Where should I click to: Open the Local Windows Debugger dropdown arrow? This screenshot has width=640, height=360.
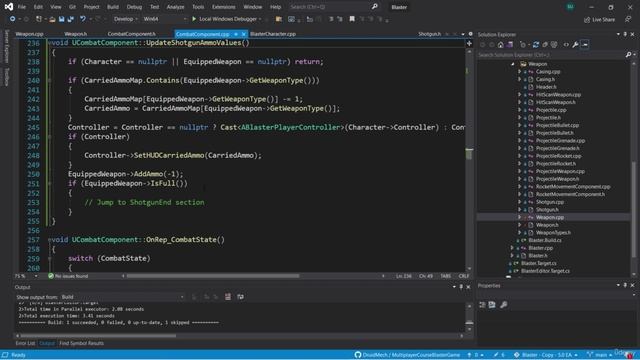pyautogui.click(x=260, y=19)
